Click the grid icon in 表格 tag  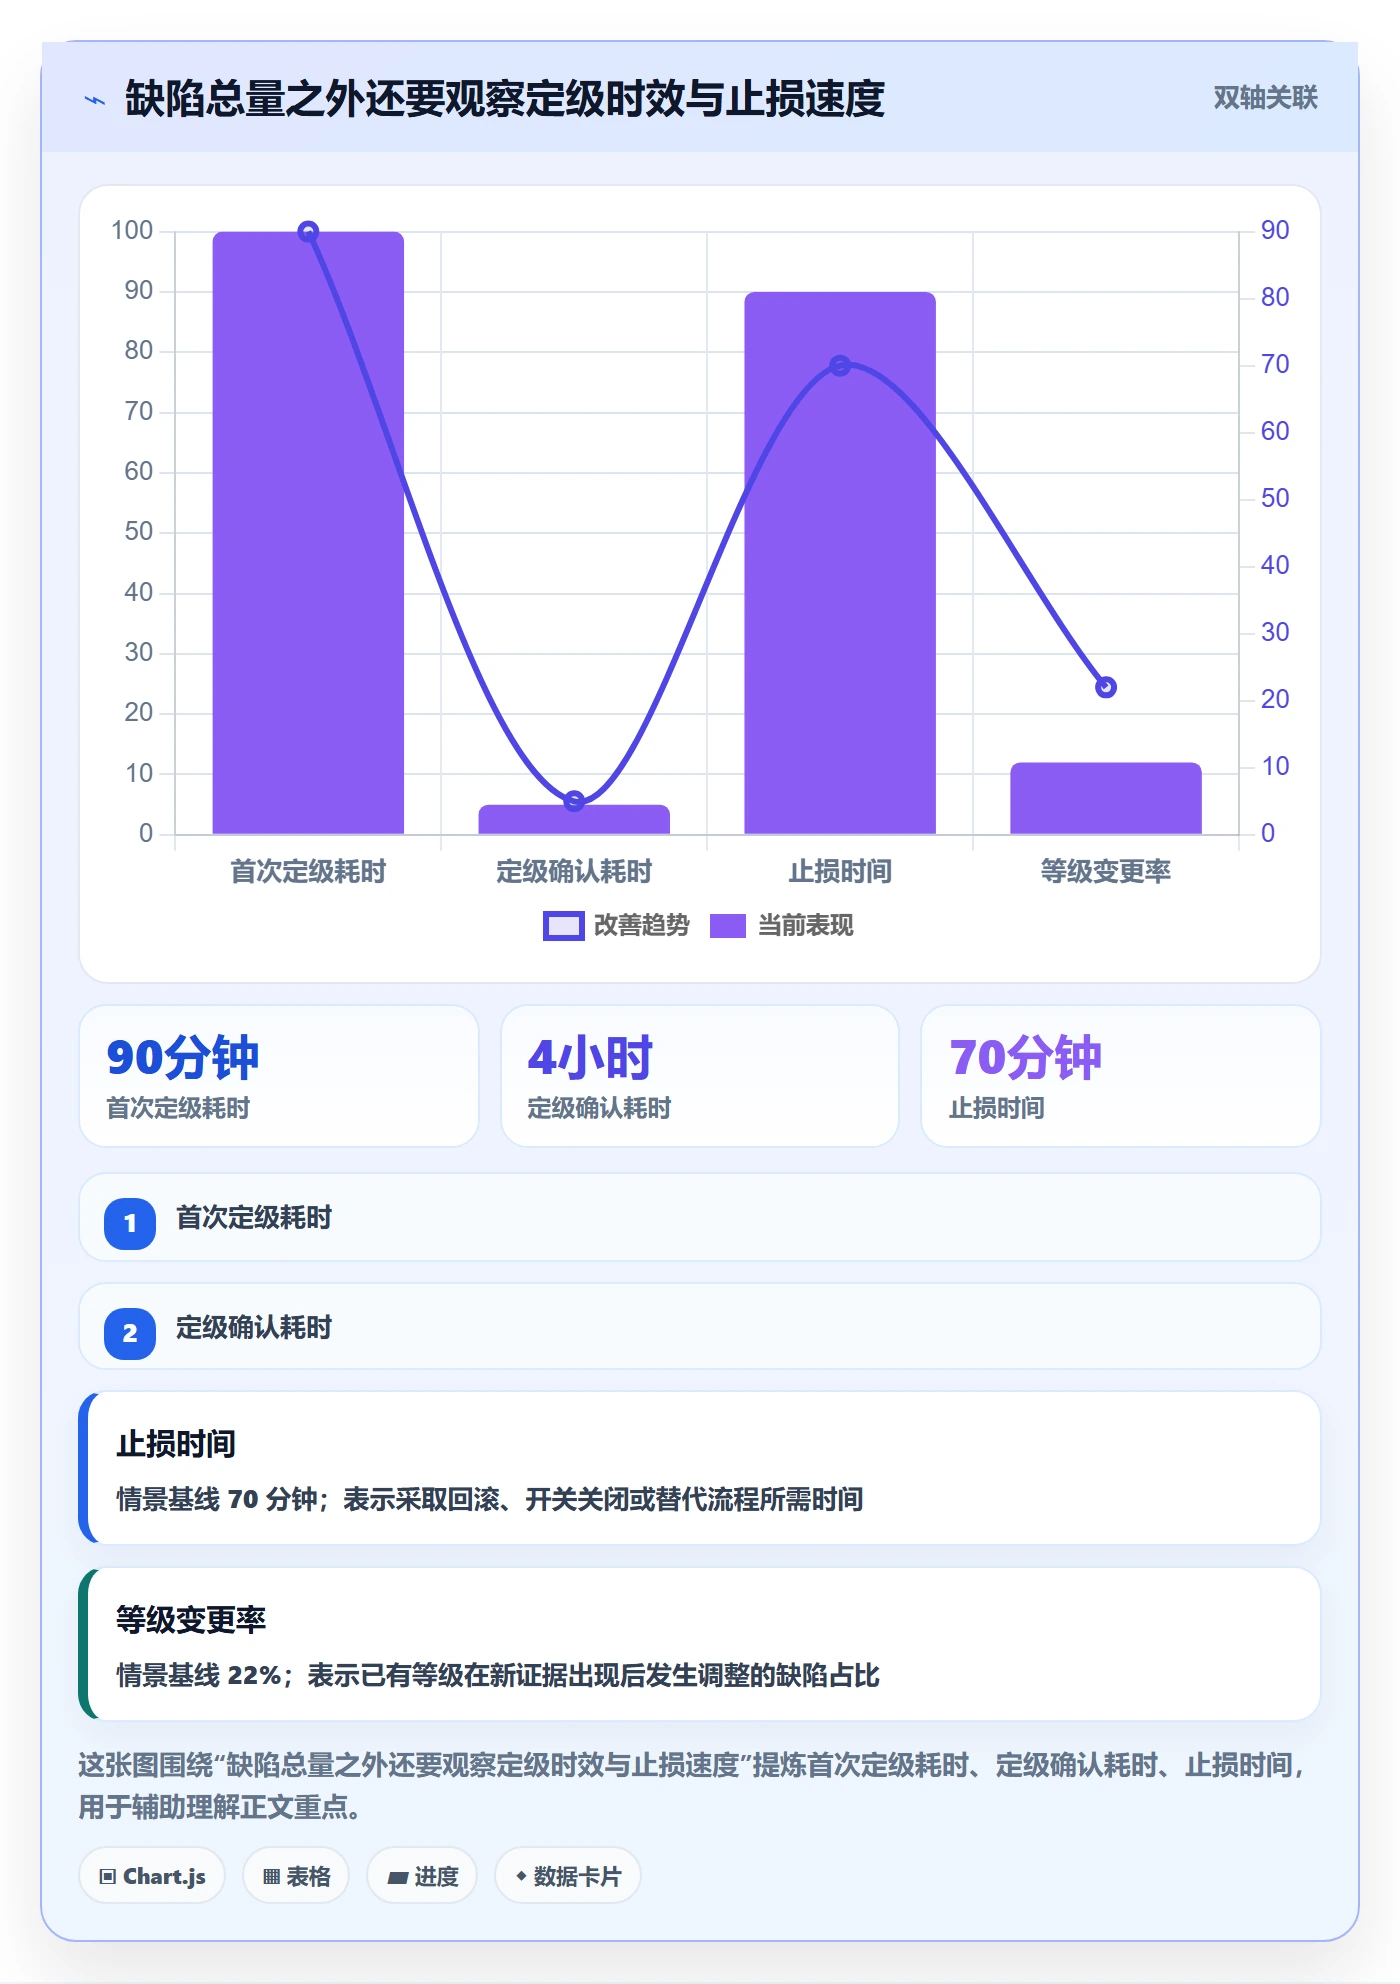point(271,1877)
